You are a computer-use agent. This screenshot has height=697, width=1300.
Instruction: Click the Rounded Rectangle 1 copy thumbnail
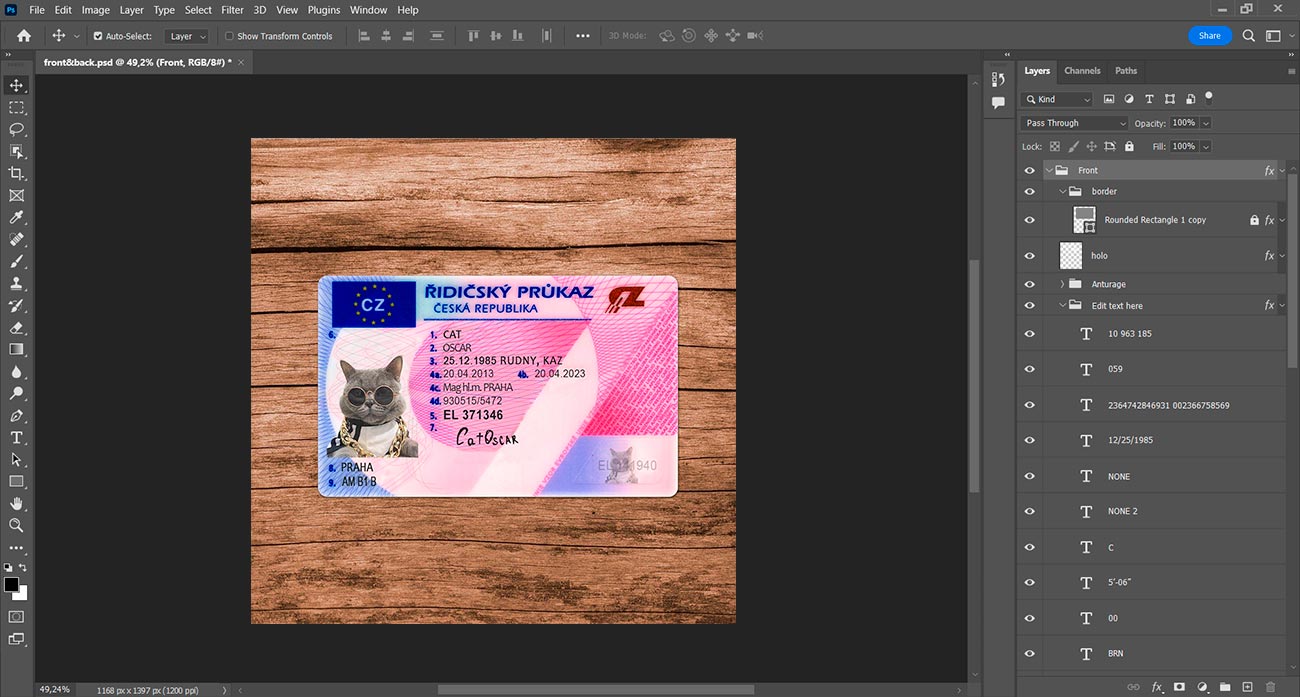click(x=1084, y=220)
